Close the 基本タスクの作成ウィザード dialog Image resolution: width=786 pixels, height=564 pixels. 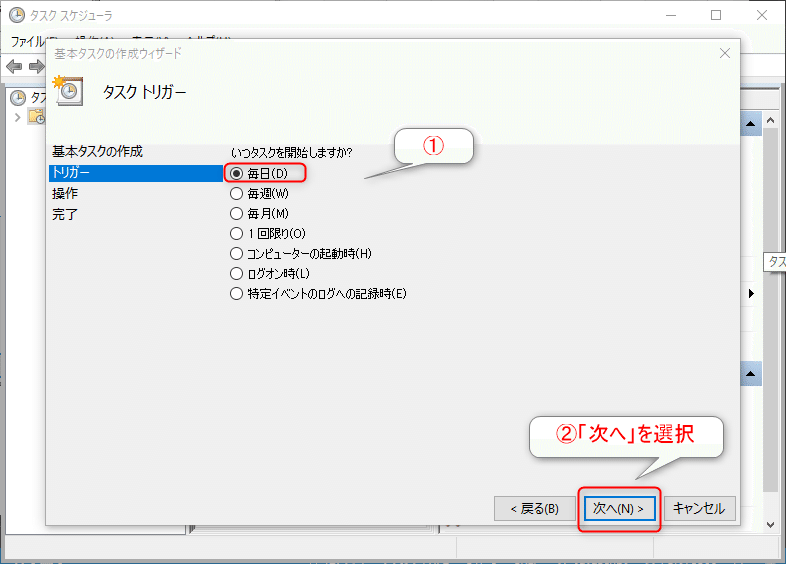tap(725, 53)
